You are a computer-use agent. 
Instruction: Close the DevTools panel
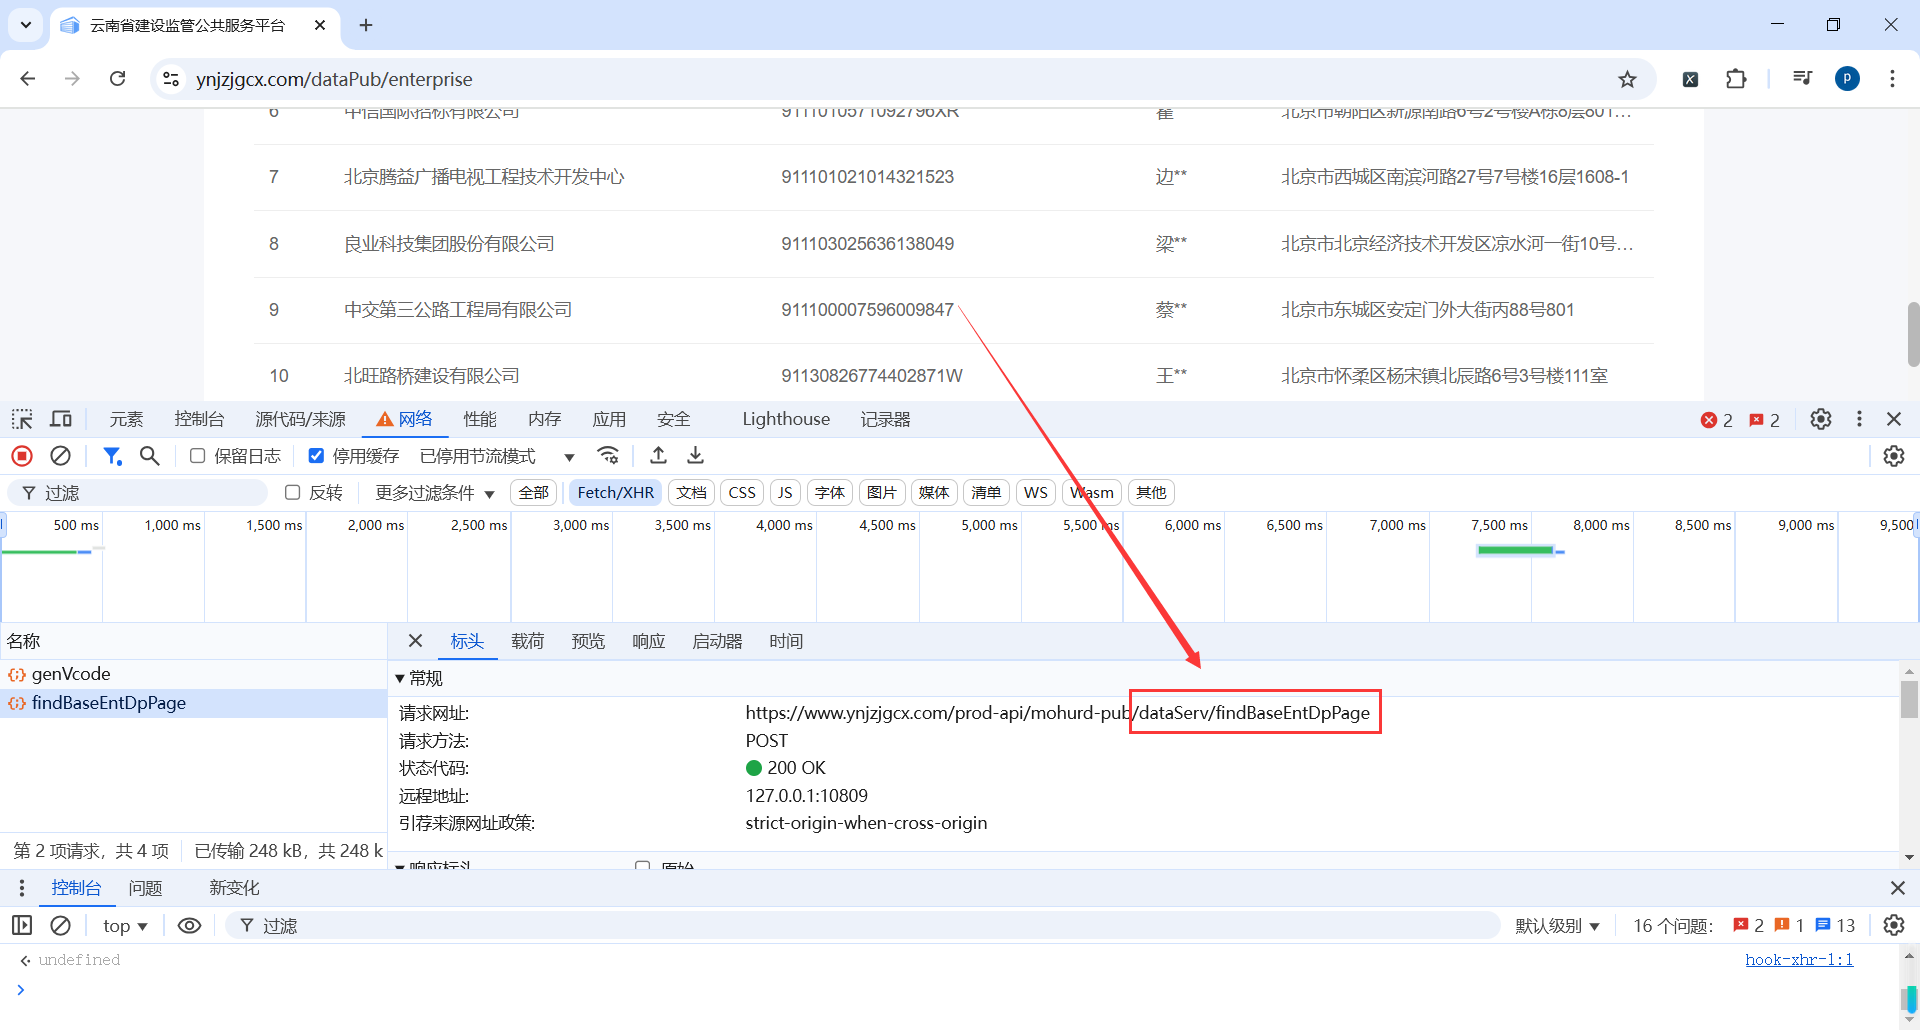click(1894, 419)
